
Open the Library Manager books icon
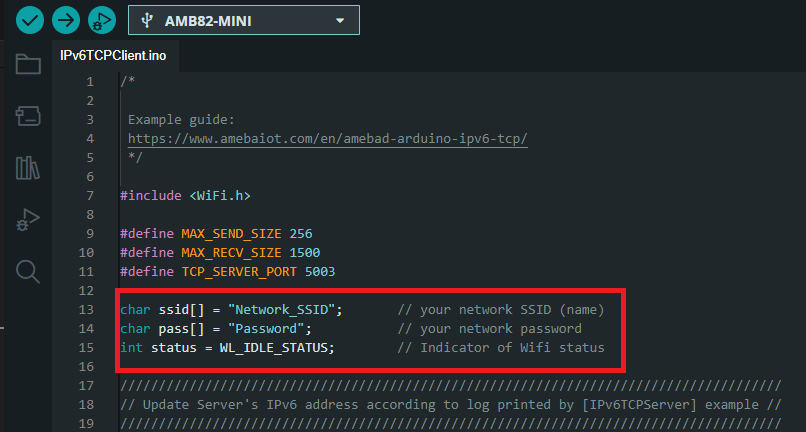click(28, 167)
